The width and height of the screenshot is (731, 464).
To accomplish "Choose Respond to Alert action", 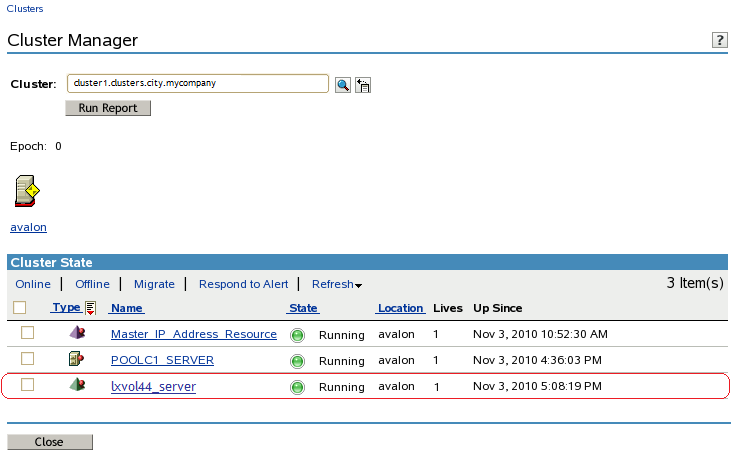I will point(243,285).
